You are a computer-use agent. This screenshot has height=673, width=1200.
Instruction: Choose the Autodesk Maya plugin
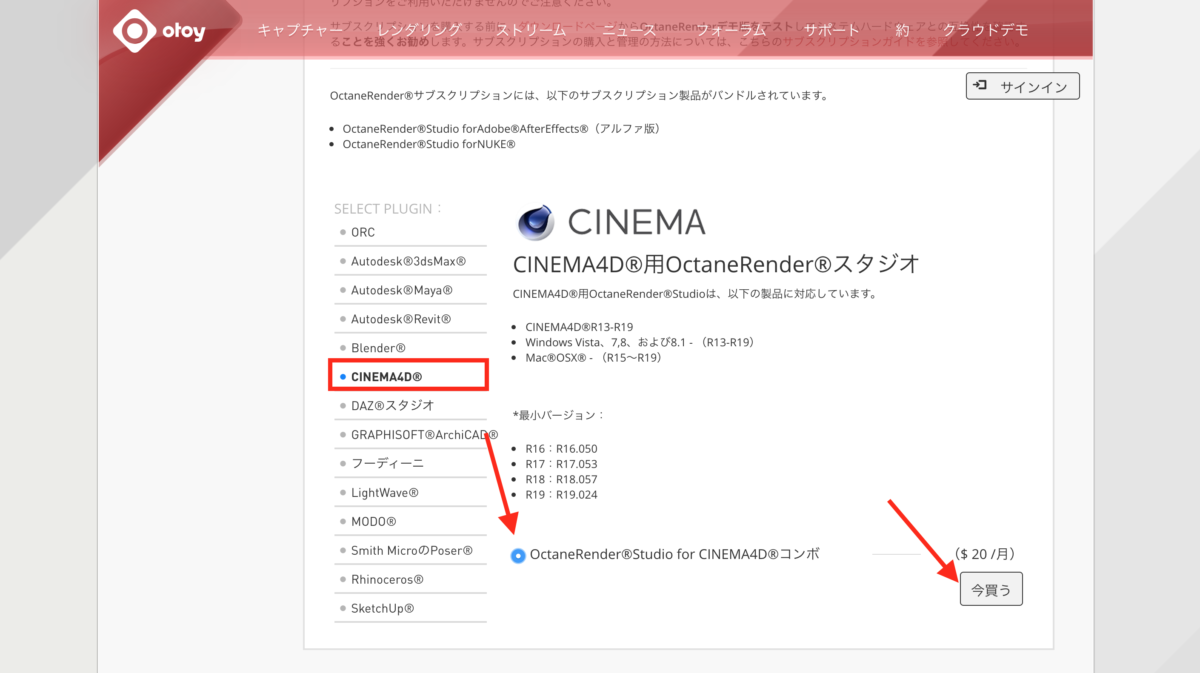point(401,290)
